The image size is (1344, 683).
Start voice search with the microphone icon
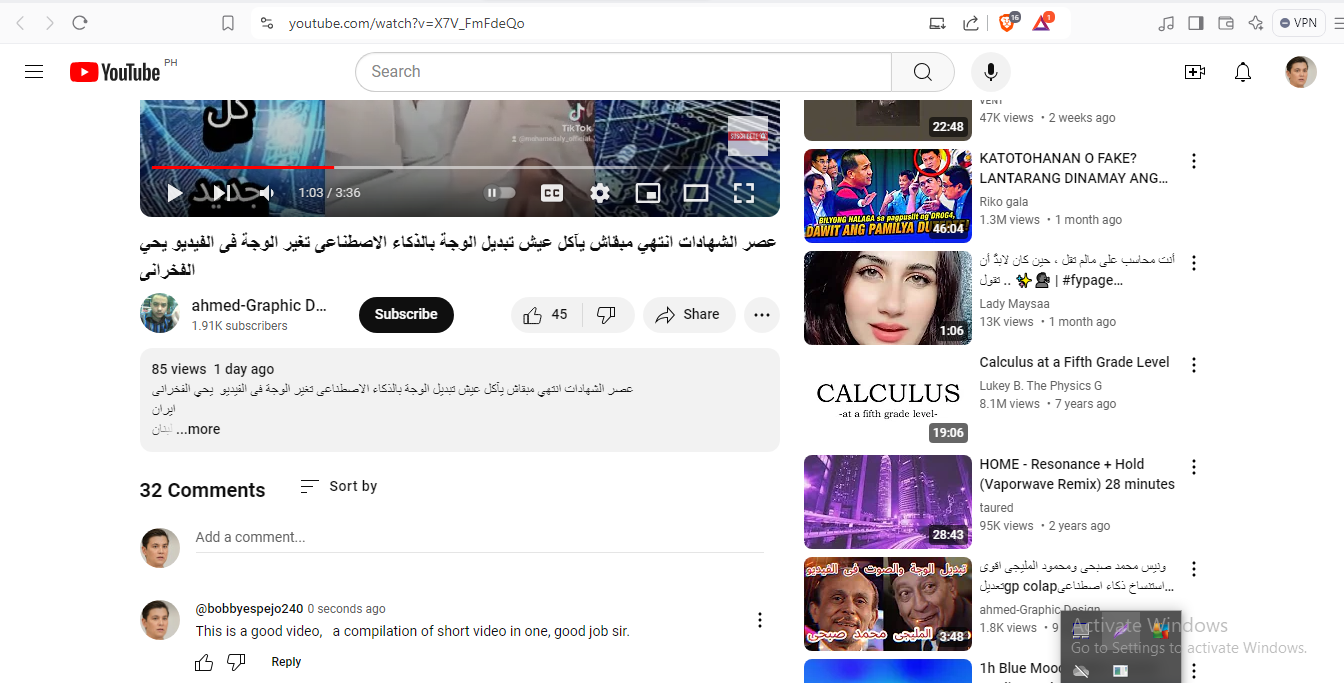[x=991, y=72]
